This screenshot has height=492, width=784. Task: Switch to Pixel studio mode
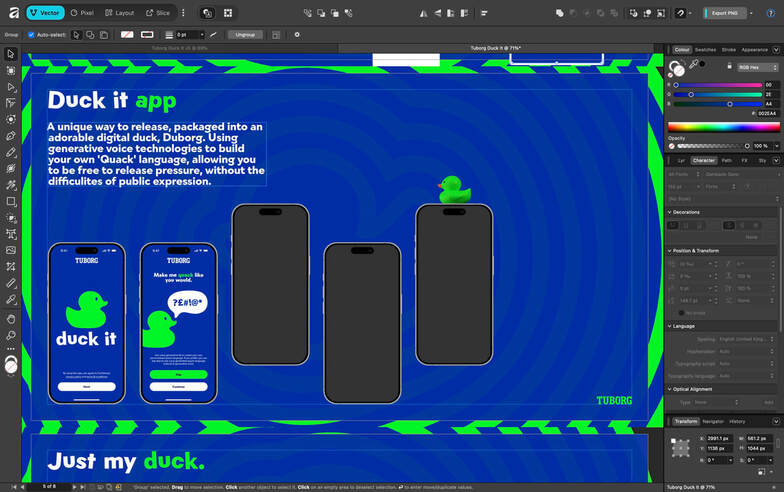pos(82,13)
